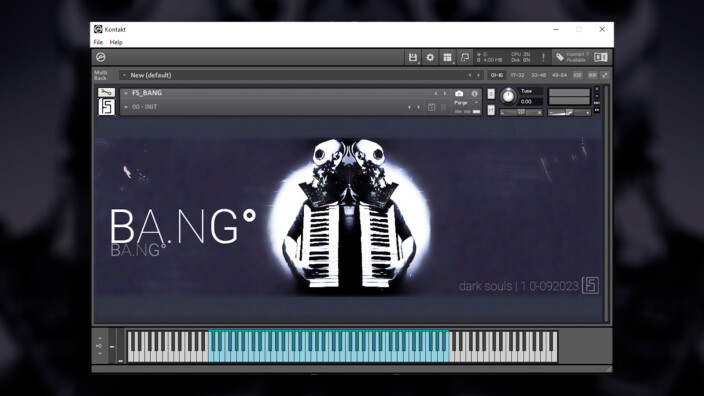
Task: Toggle the KSP multi-script button
Action: (x=577, y=75)
